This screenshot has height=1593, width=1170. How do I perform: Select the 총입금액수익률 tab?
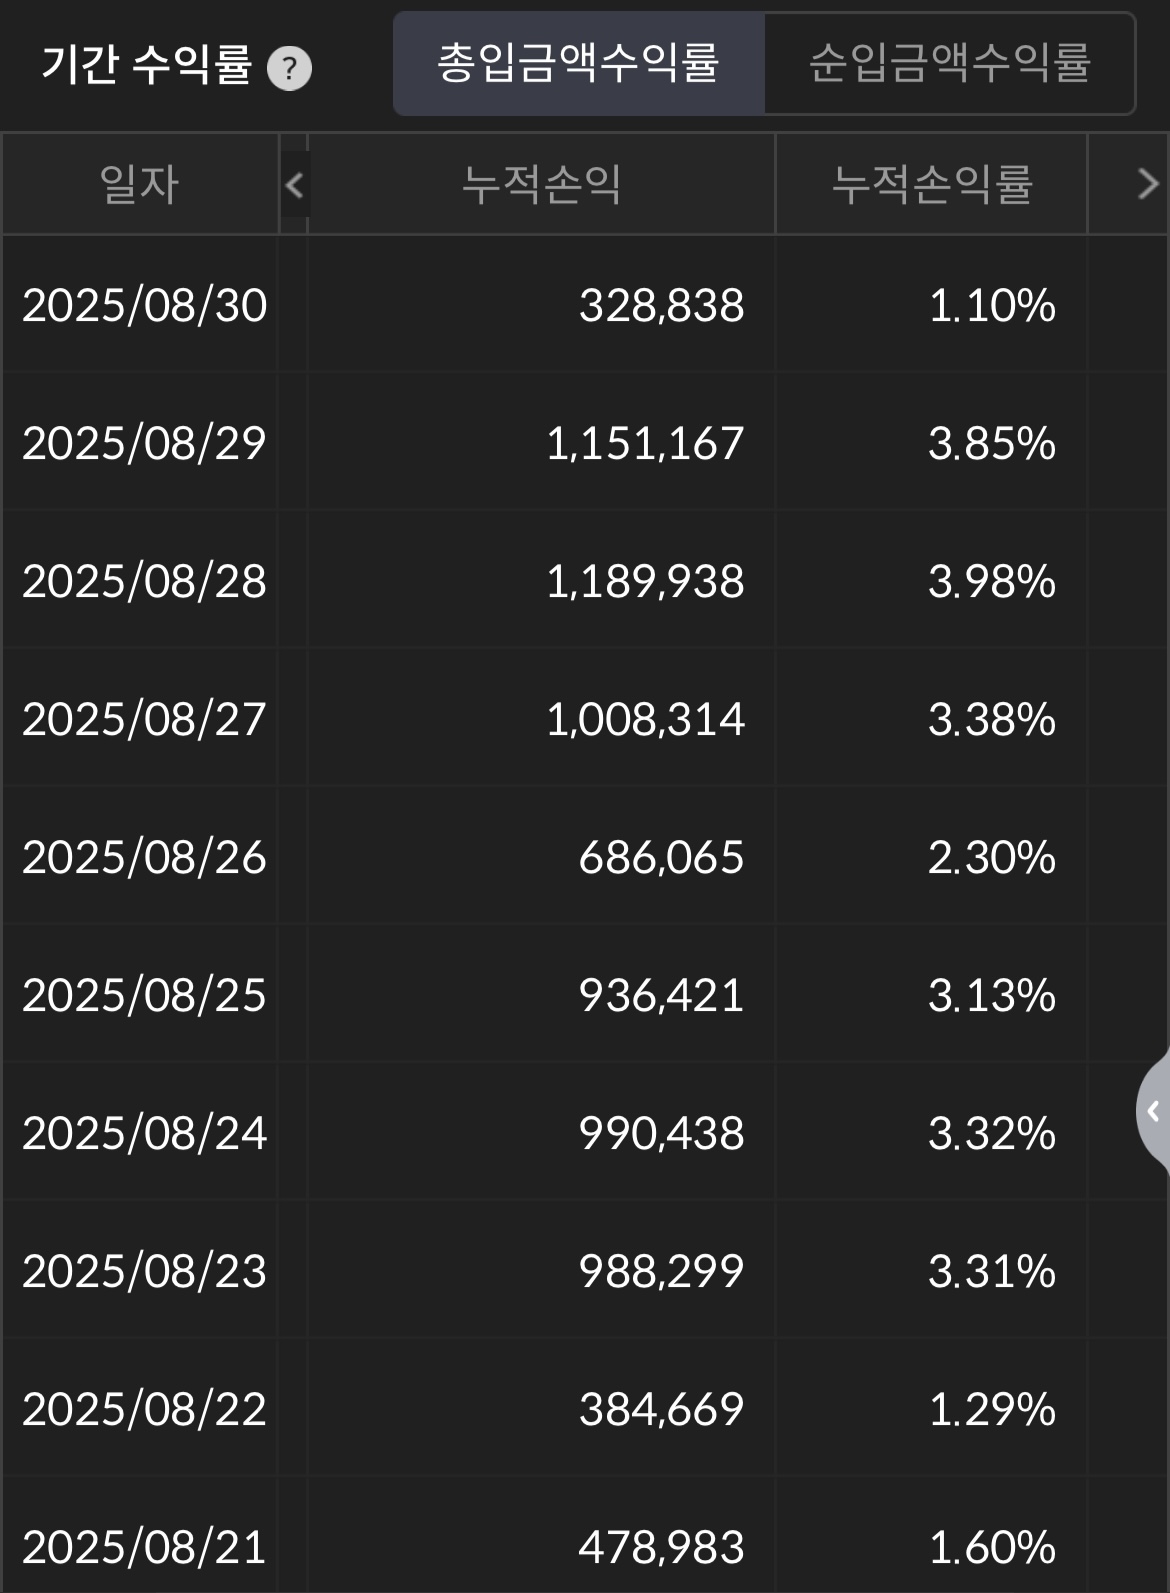point(579,63)
